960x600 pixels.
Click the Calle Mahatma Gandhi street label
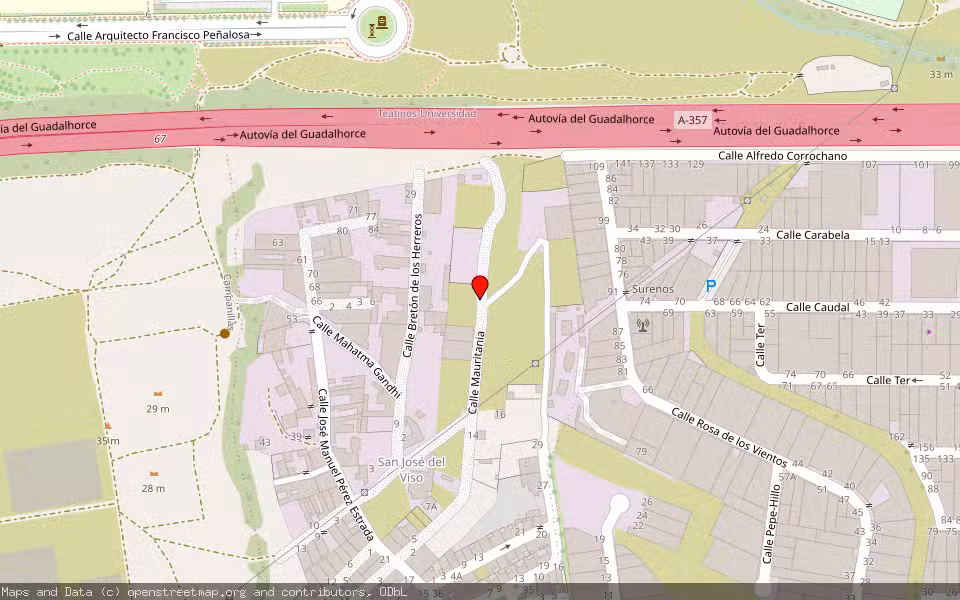(x=356, y=356)
